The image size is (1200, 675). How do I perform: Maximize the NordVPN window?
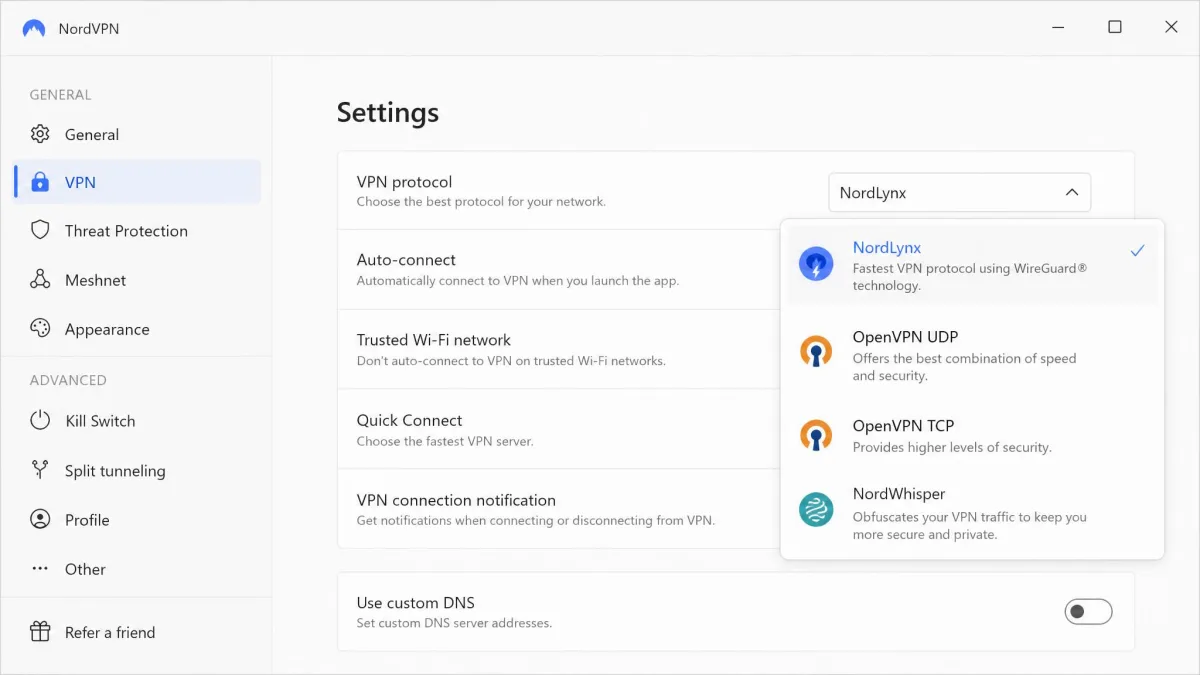pyautogui.click(x=1115, y=27)
